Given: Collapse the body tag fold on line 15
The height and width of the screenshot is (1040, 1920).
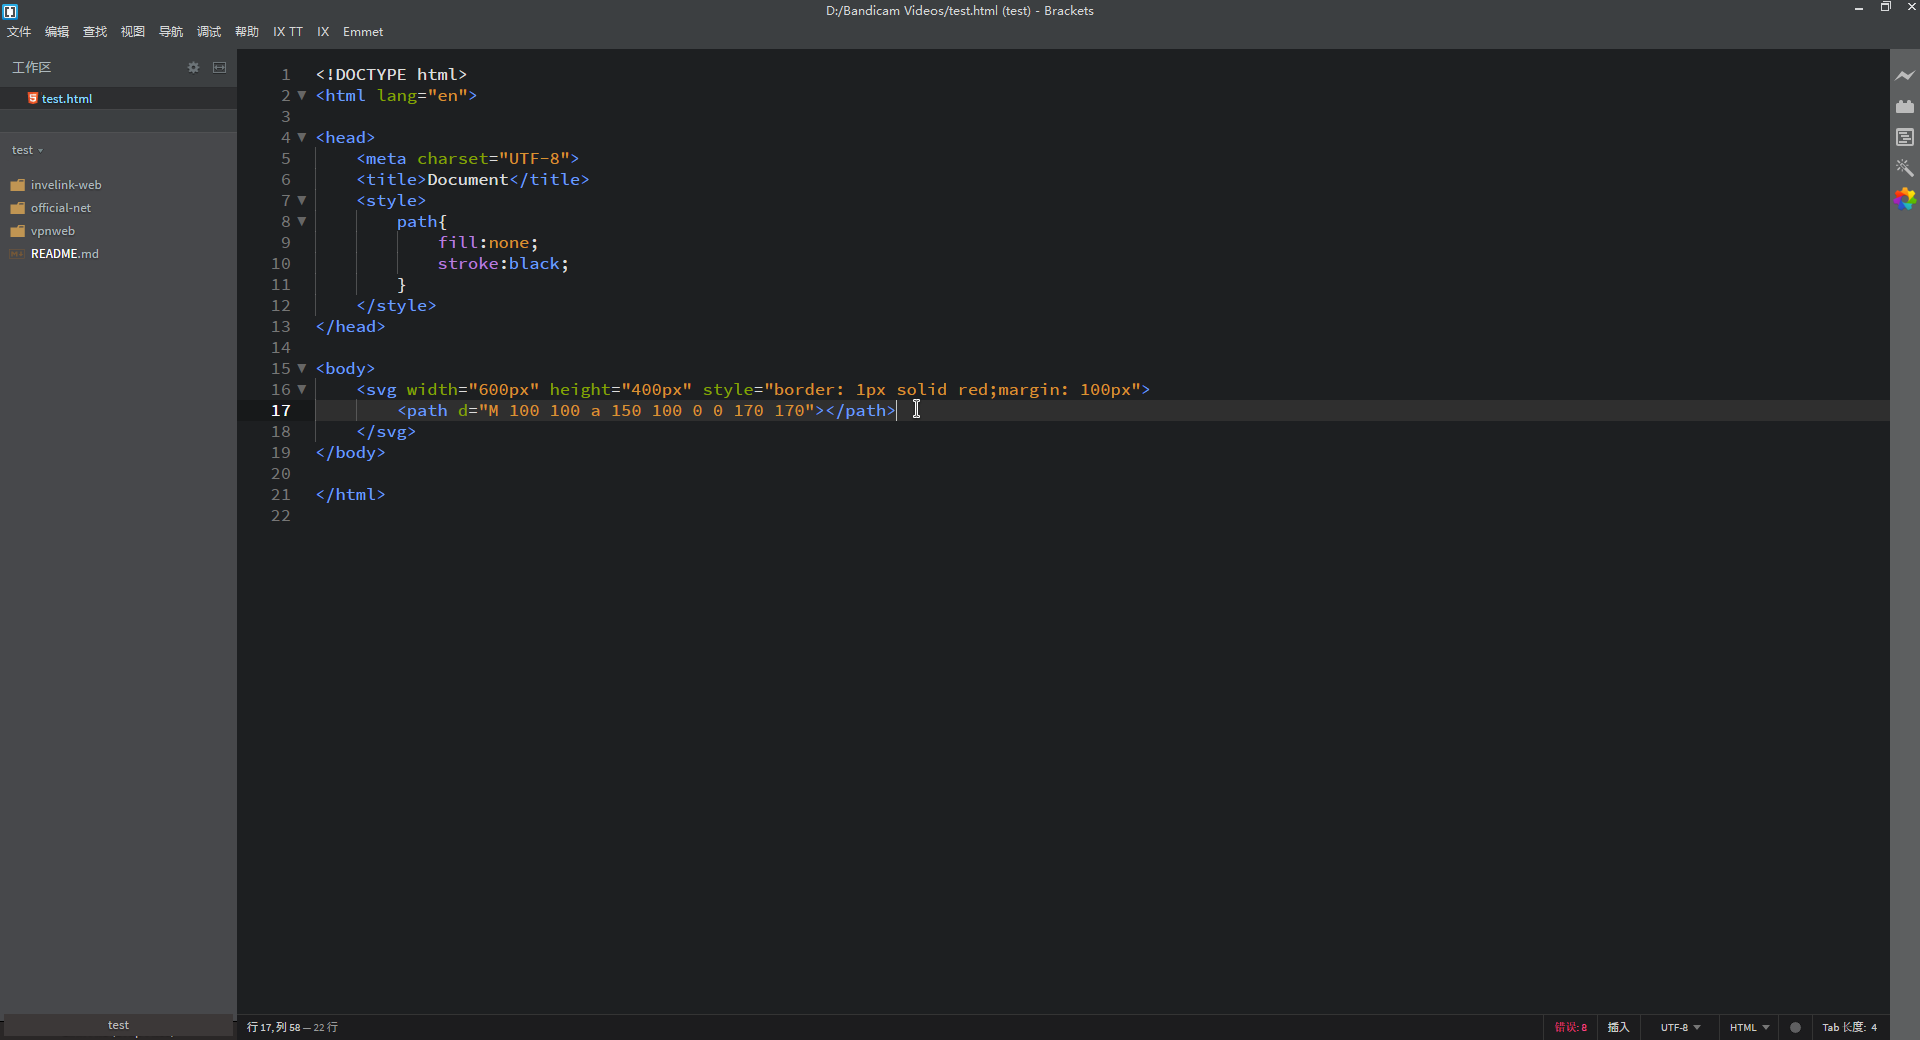Looking at the screenshot, I should tap(302, 368).
